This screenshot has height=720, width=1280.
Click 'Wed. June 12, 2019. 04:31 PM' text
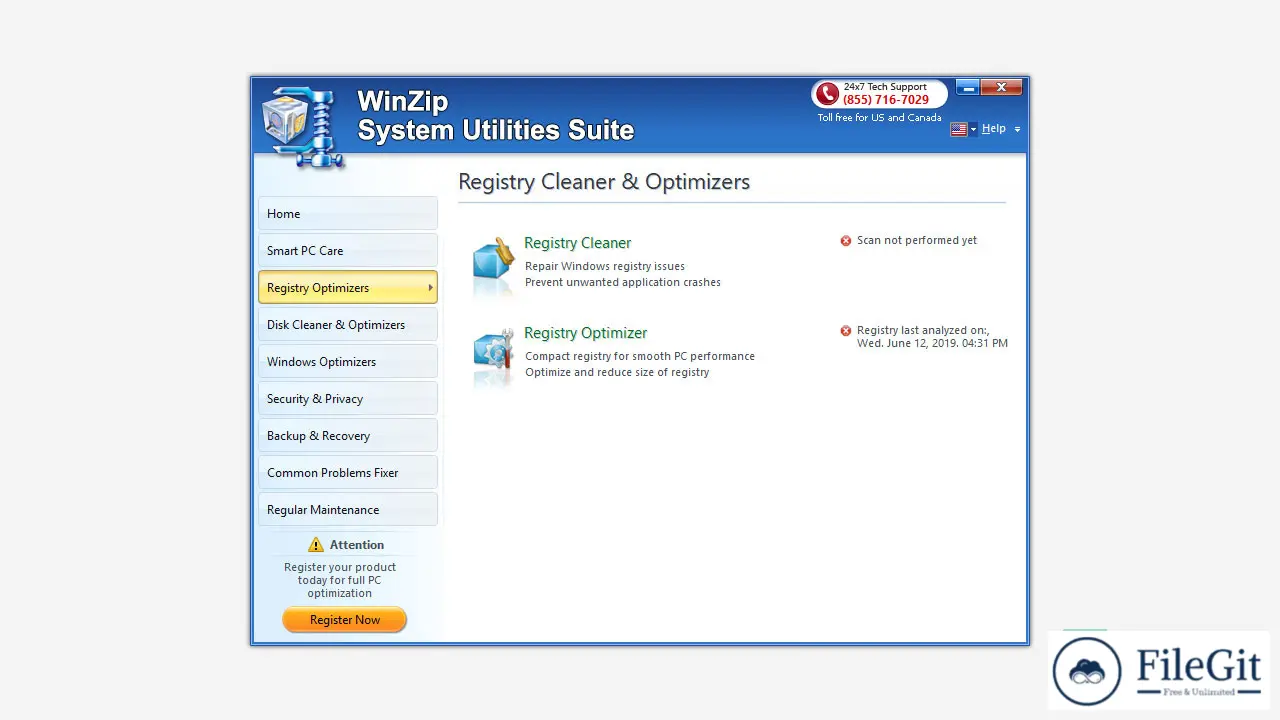[932, 344]
